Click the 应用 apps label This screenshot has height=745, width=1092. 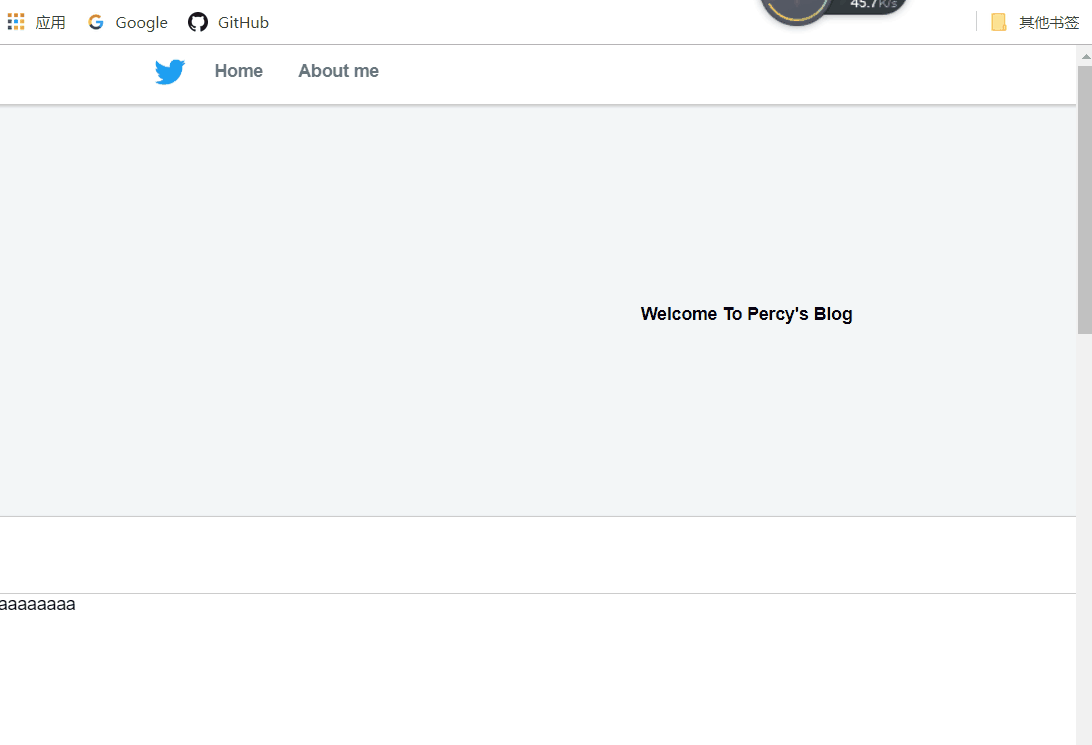(51, 22)
